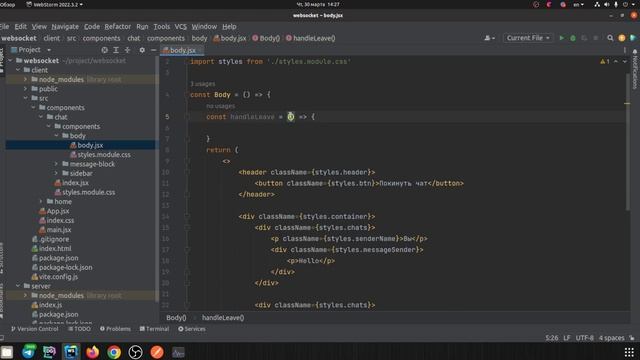Open the Refactor menu
Viewport: 640px width, 360px height.
tap(118, 27)
